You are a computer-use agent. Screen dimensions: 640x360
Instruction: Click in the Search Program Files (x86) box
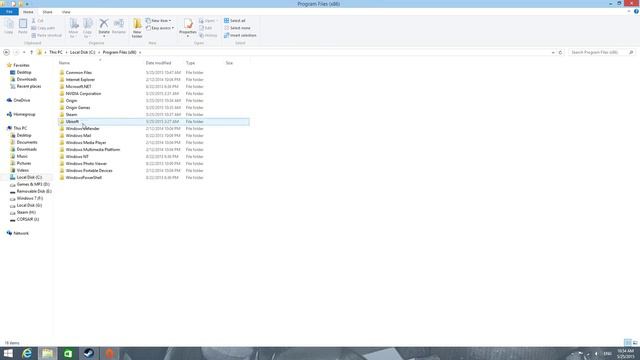tap(601, 52)
